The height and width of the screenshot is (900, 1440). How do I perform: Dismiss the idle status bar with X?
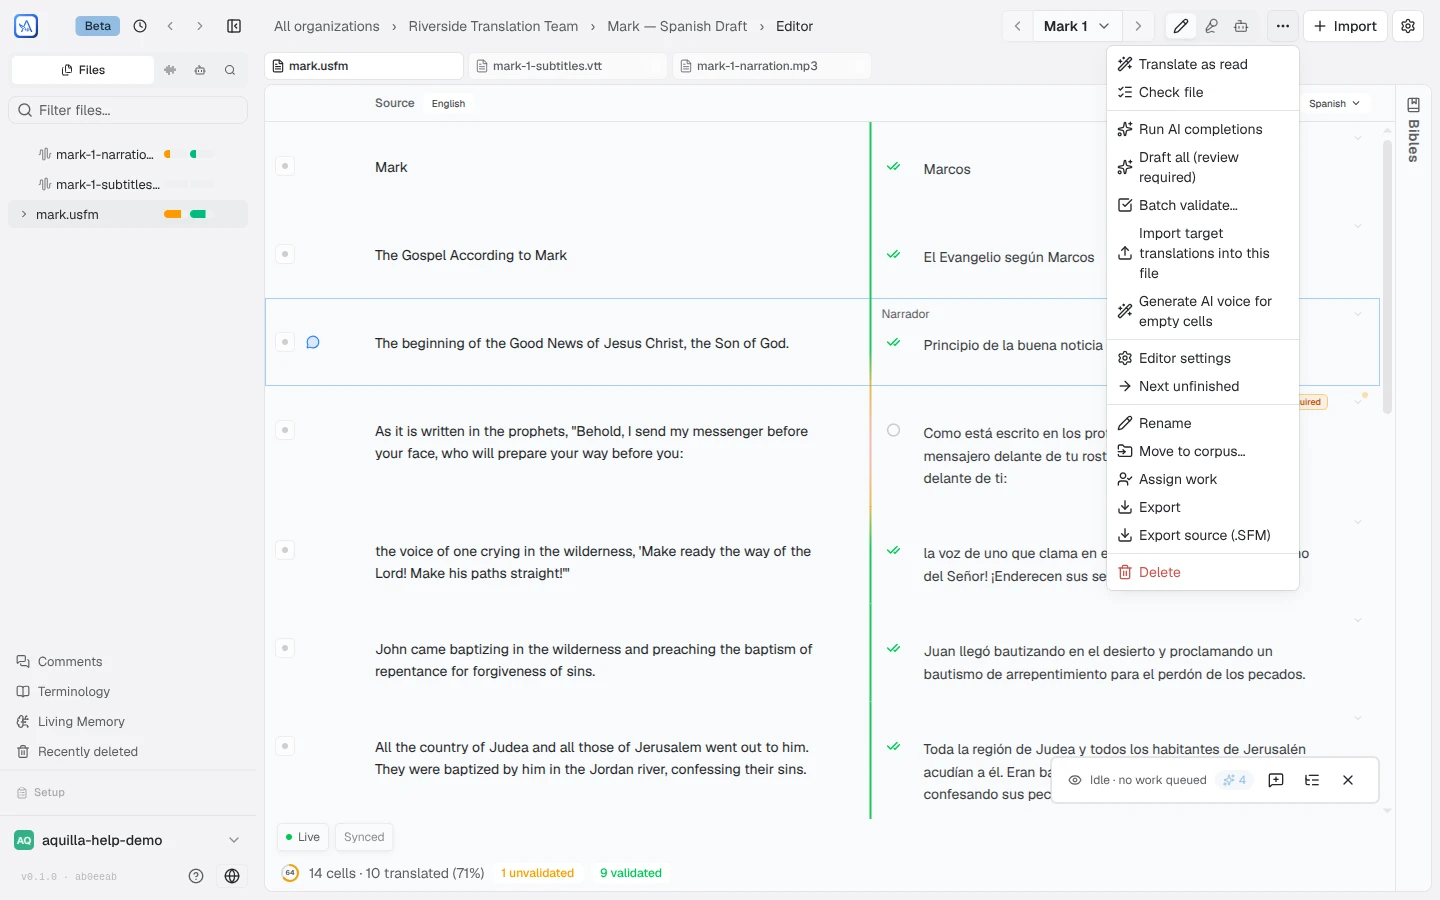point(1348,780)
